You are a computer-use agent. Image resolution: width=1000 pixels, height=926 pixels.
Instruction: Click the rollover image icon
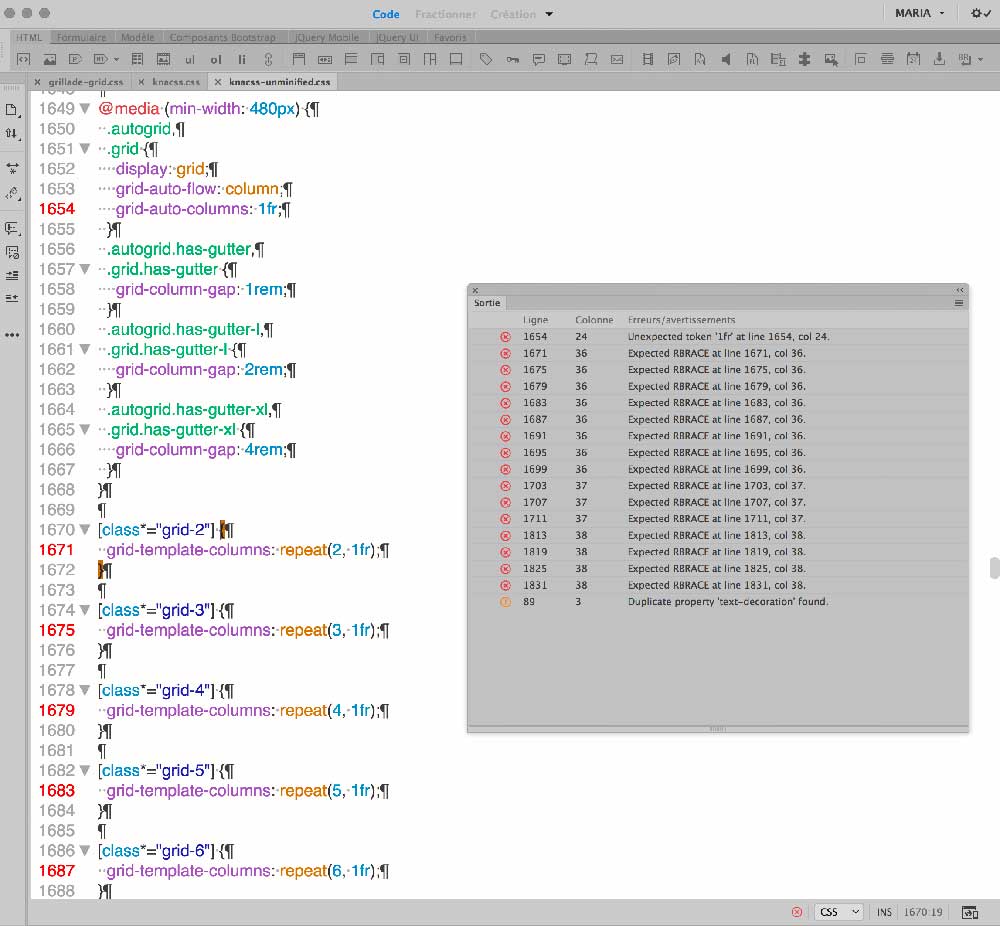click(x=831, y=59)
